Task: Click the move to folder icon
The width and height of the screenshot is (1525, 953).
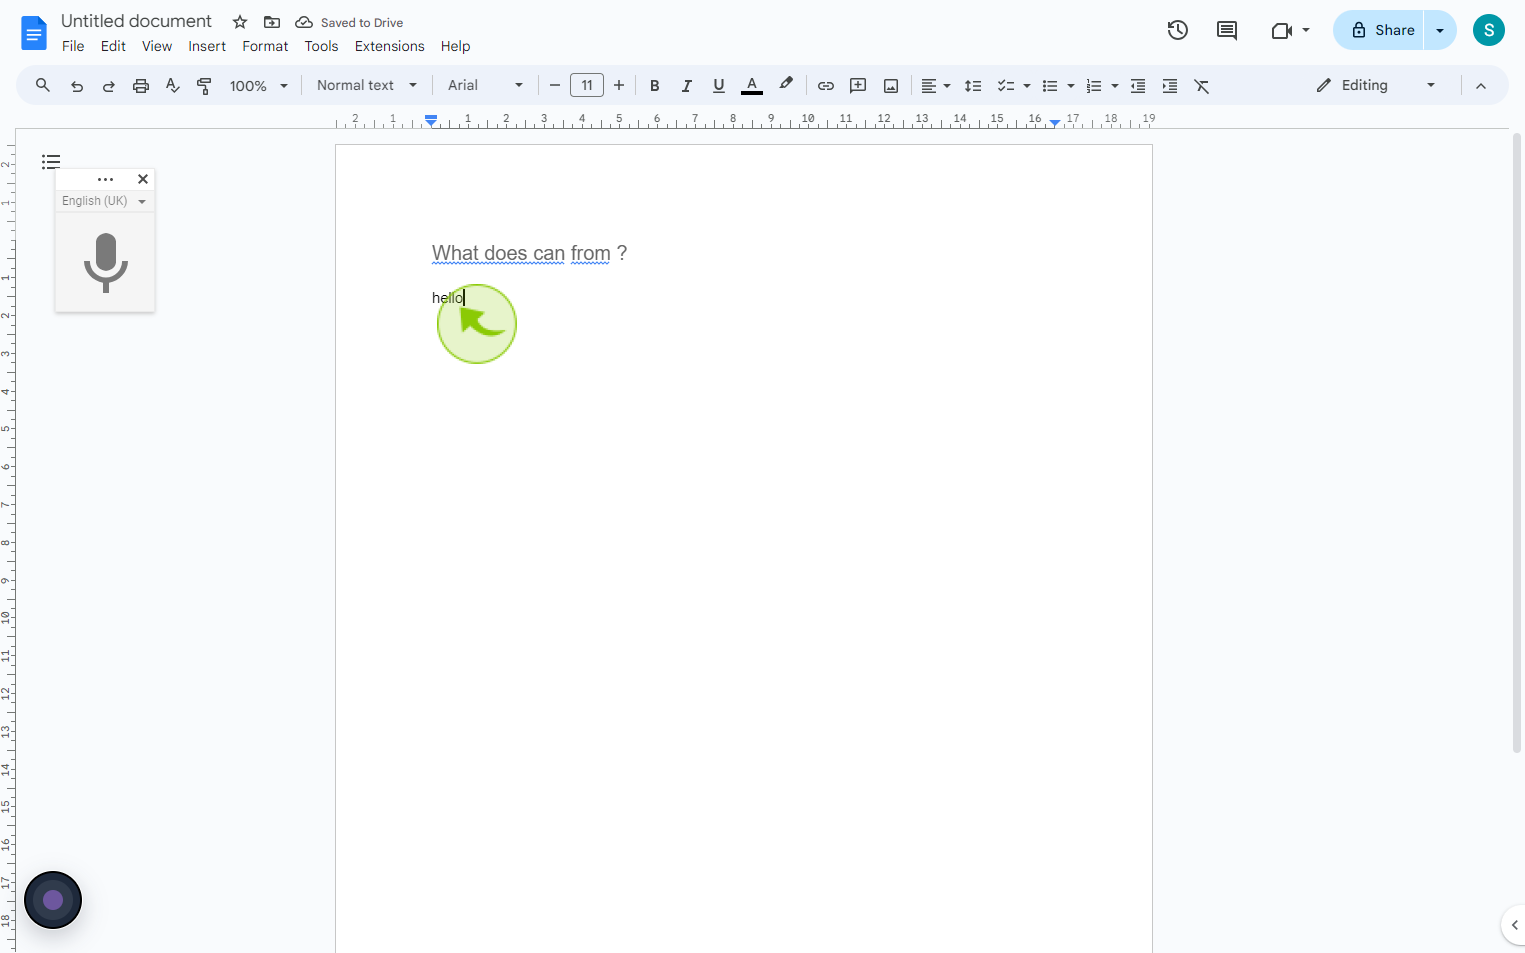Action: click(272, 22)
